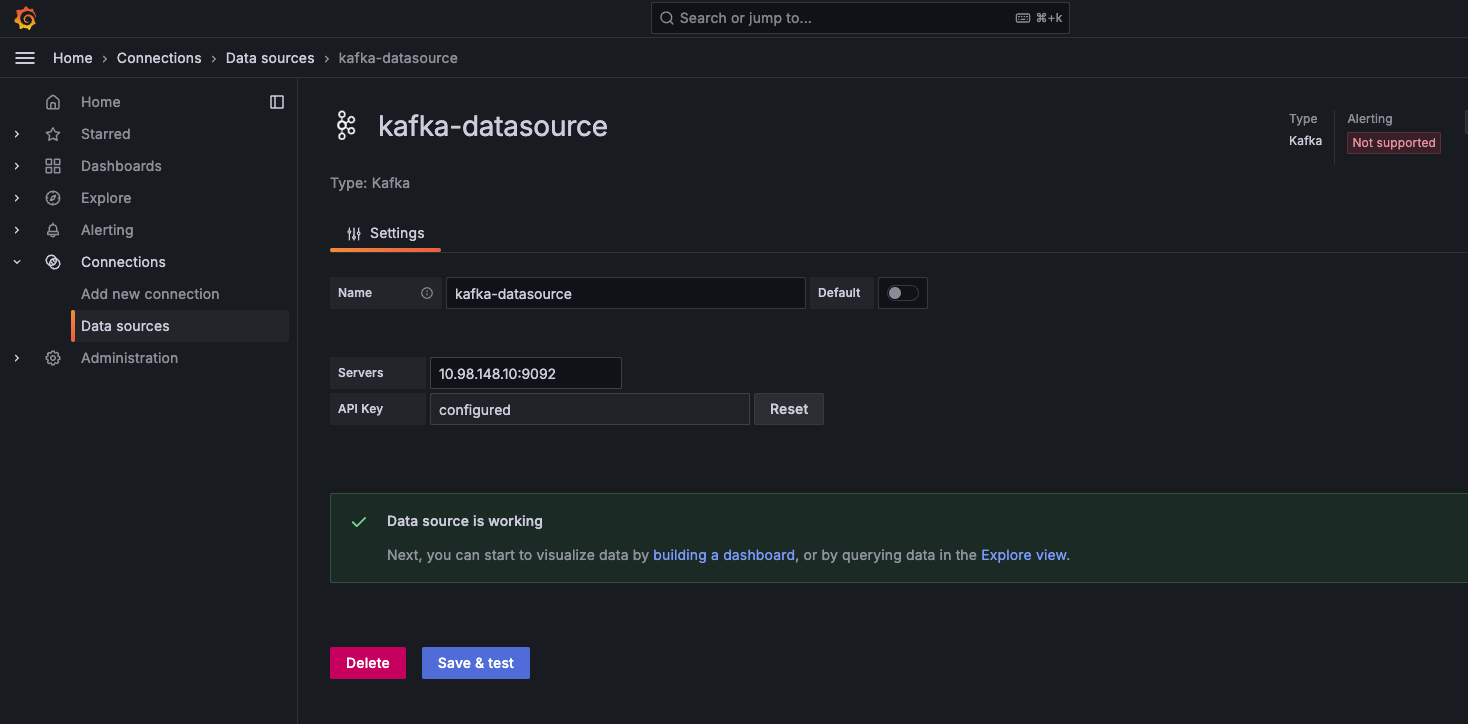Click the Connections plug icon
This screenshot has height=724, width=1468.
[x=53, y=262]
